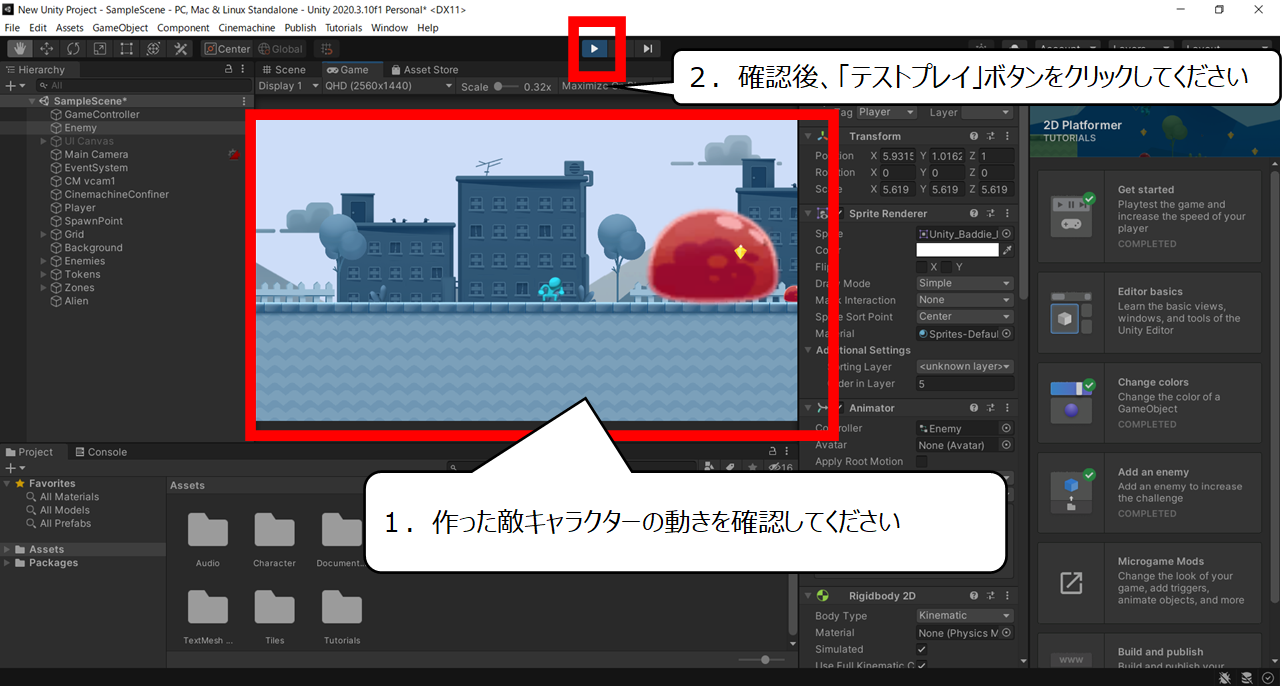Toggle the Project panel lock icon

tap(772, 452)
